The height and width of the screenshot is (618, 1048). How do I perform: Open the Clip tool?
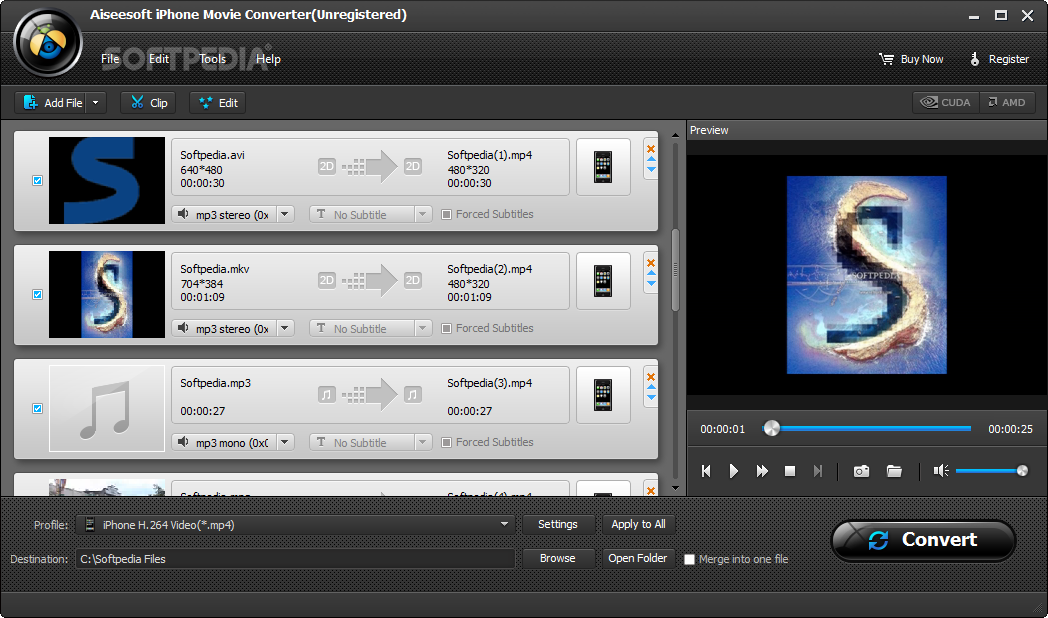148,102
